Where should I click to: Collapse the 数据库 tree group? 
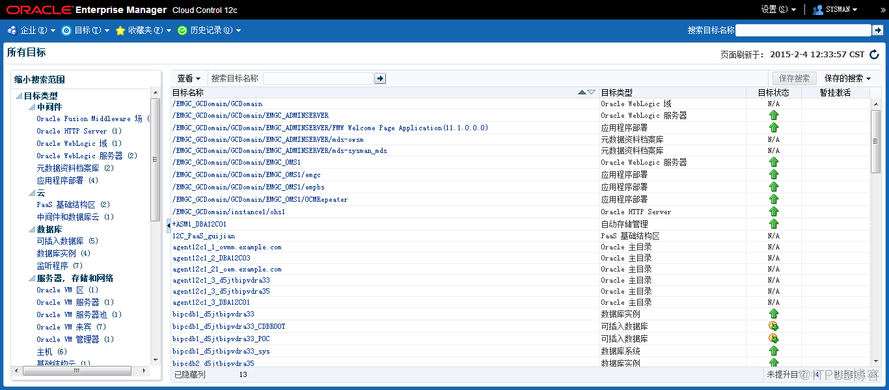tap(31, 230)
